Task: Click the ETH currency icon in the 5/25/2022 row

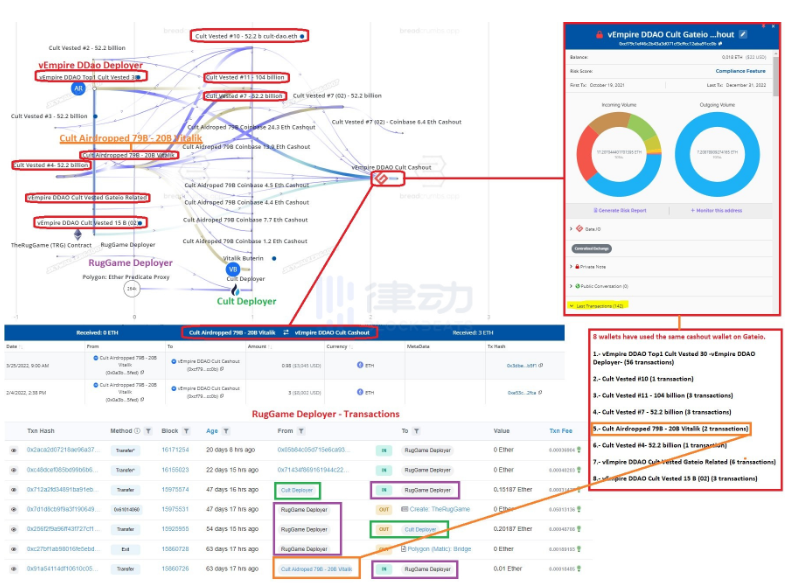Action: click(x=360, y=365)
